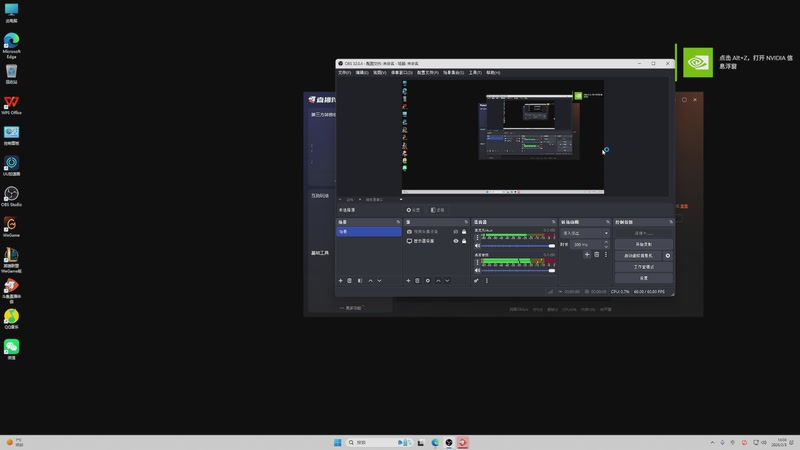Select the highlighted scene in Scenes list
The height and width of the screenshot is (450, 800).
click(x=368, y=232)
